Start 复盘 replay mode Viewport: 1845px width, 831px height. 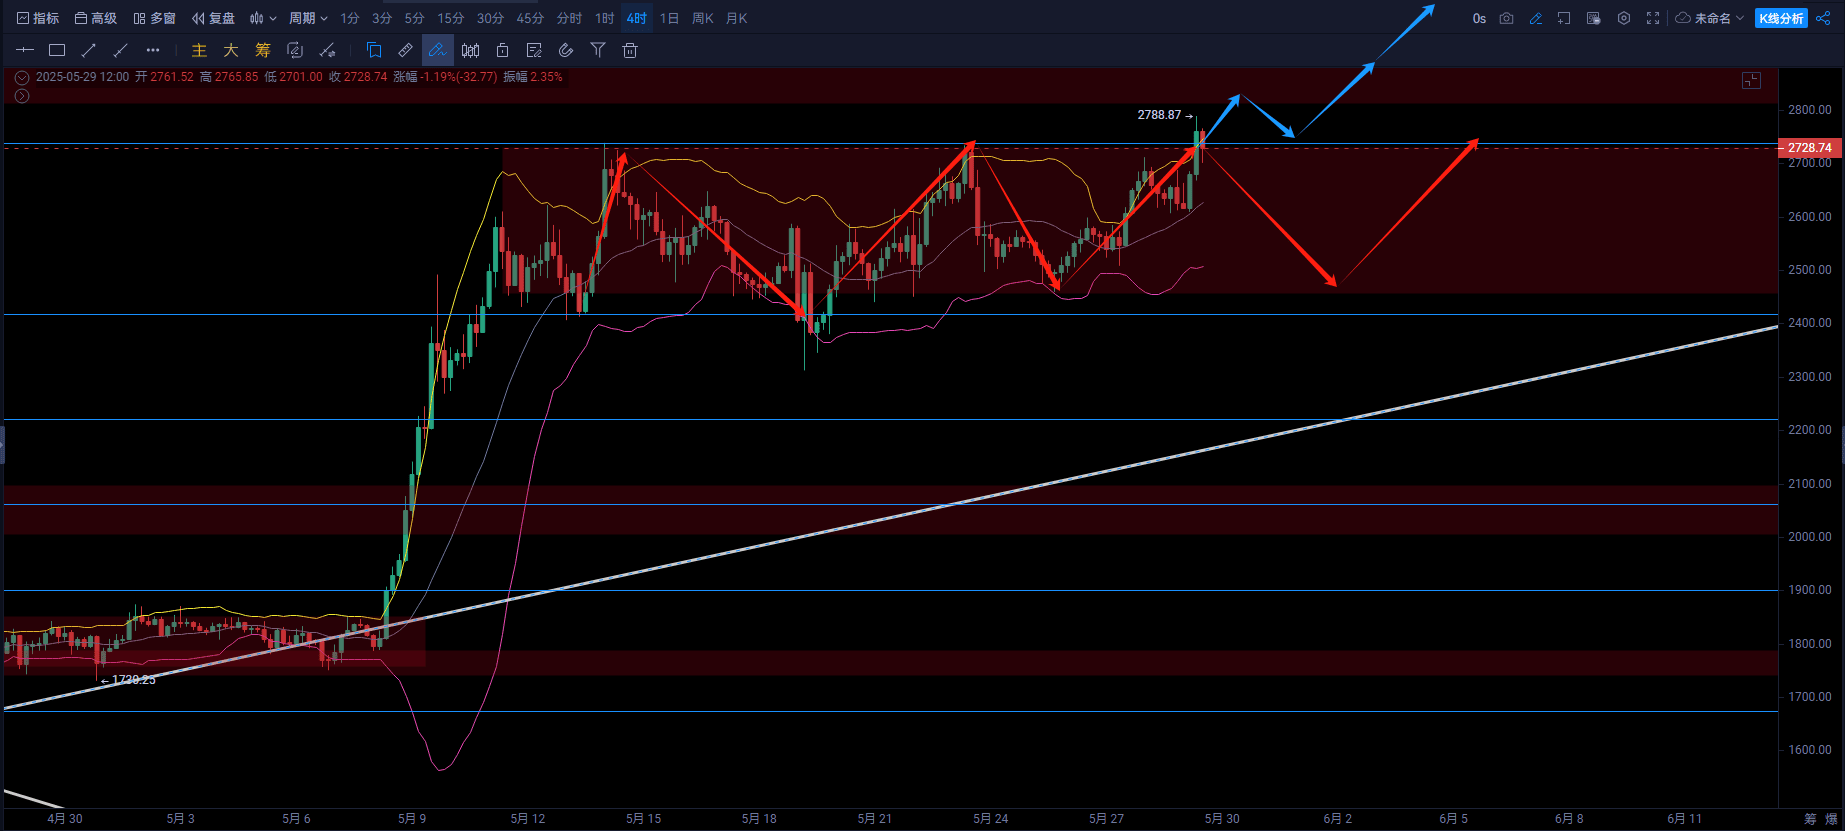click(x=213, y=18)
